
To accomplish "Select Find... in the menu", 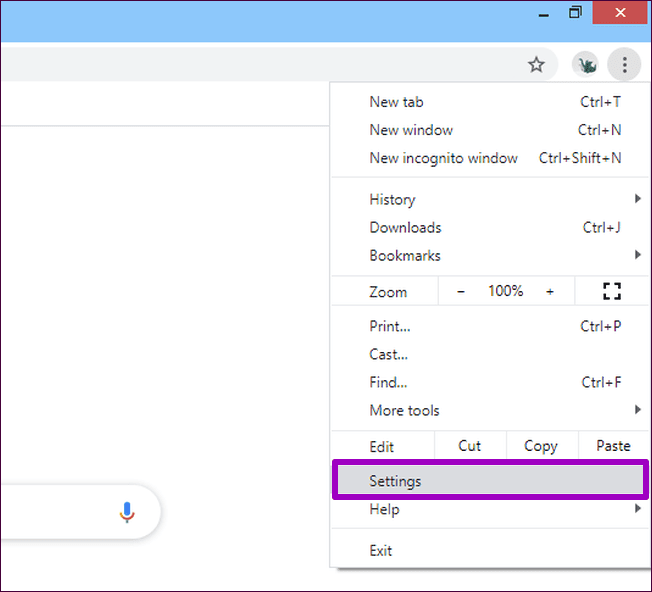I will 490,382.
